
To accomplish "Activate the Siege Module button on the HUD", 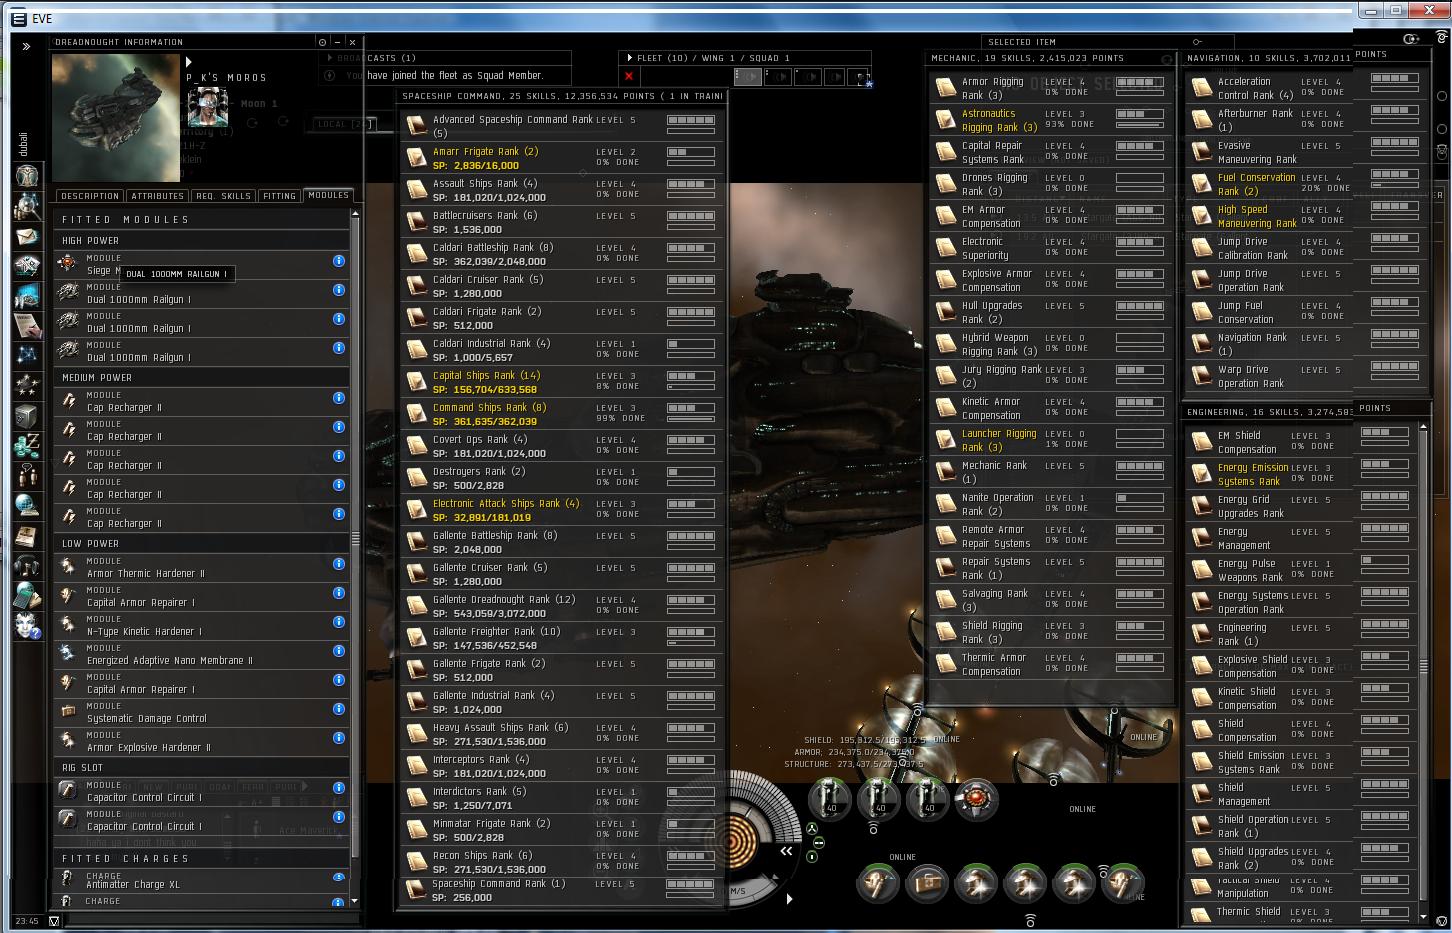I will point(976,800).
